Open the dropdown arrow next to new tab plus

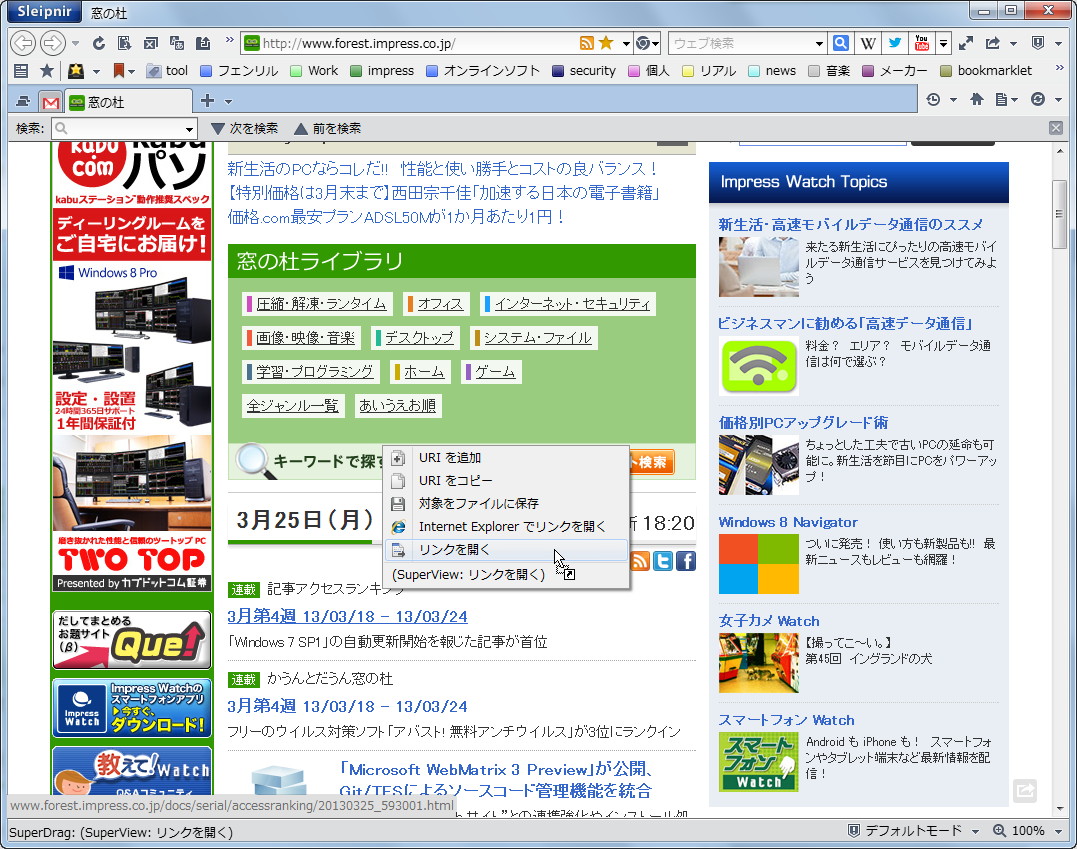click(x=228, y=102)
